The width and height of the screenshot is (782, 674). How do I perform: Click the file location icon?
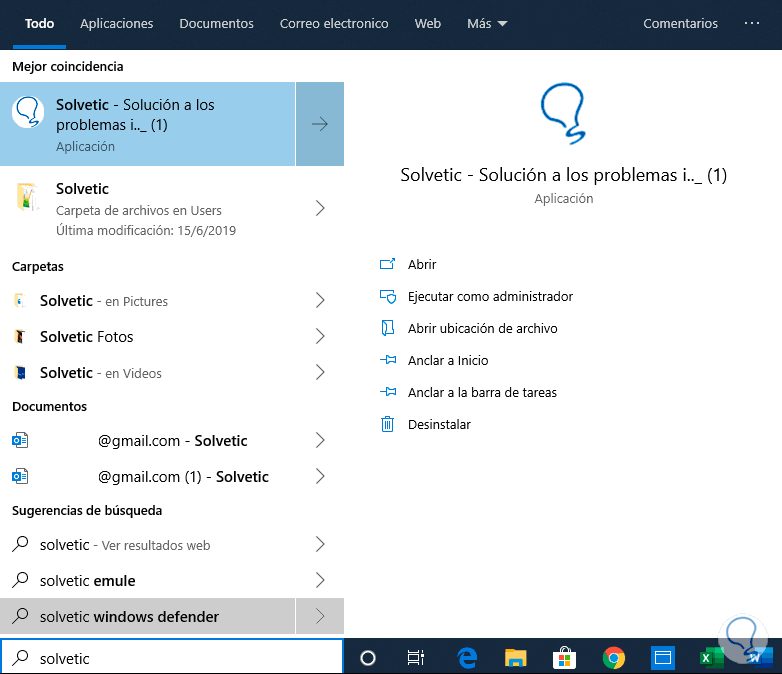[388, 328]
